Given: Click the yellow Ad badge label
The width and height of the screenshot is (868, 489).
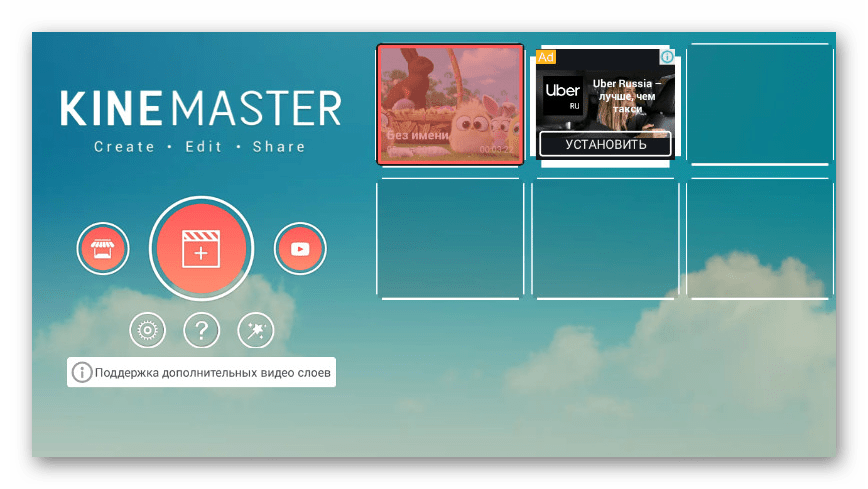Looking at the screenshot, I should pos(546,57).
